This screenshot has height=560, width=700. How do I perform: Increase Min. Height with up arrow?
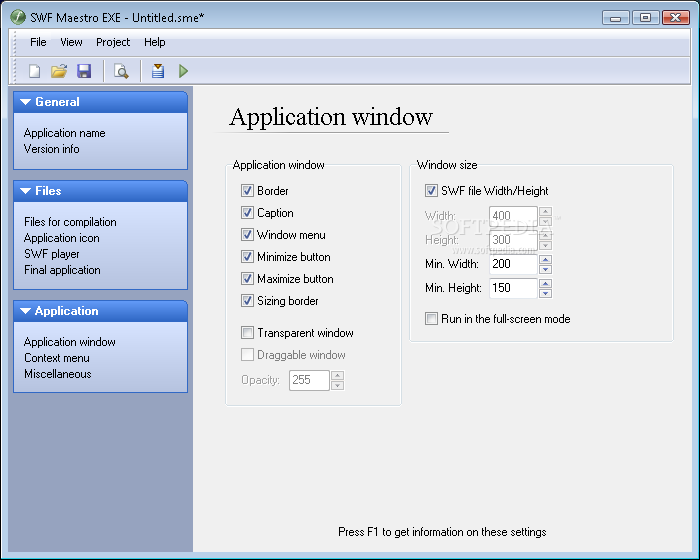pos(545,284)
